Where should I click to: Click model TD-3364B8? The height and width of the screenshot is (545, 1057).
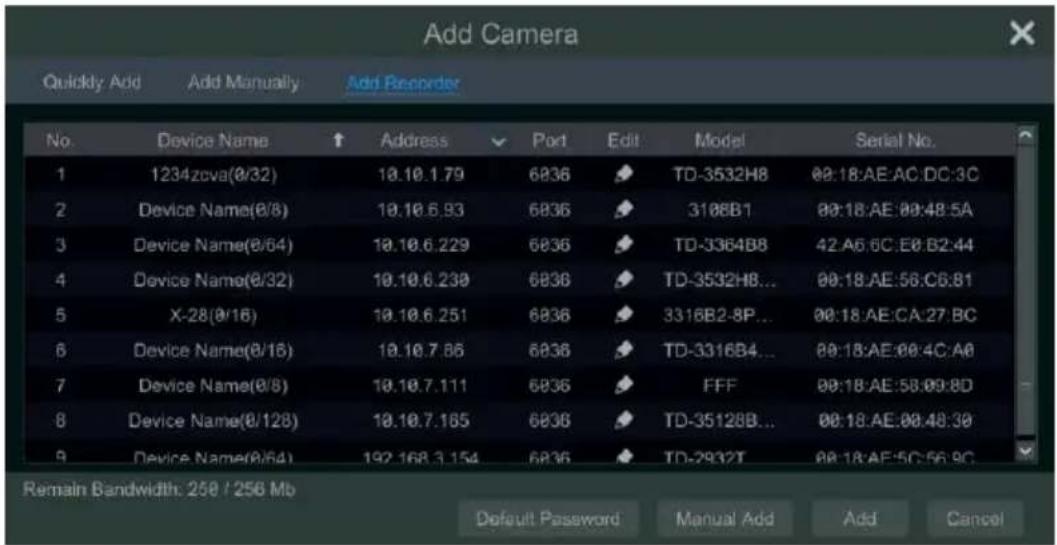[x=719, y=246]
